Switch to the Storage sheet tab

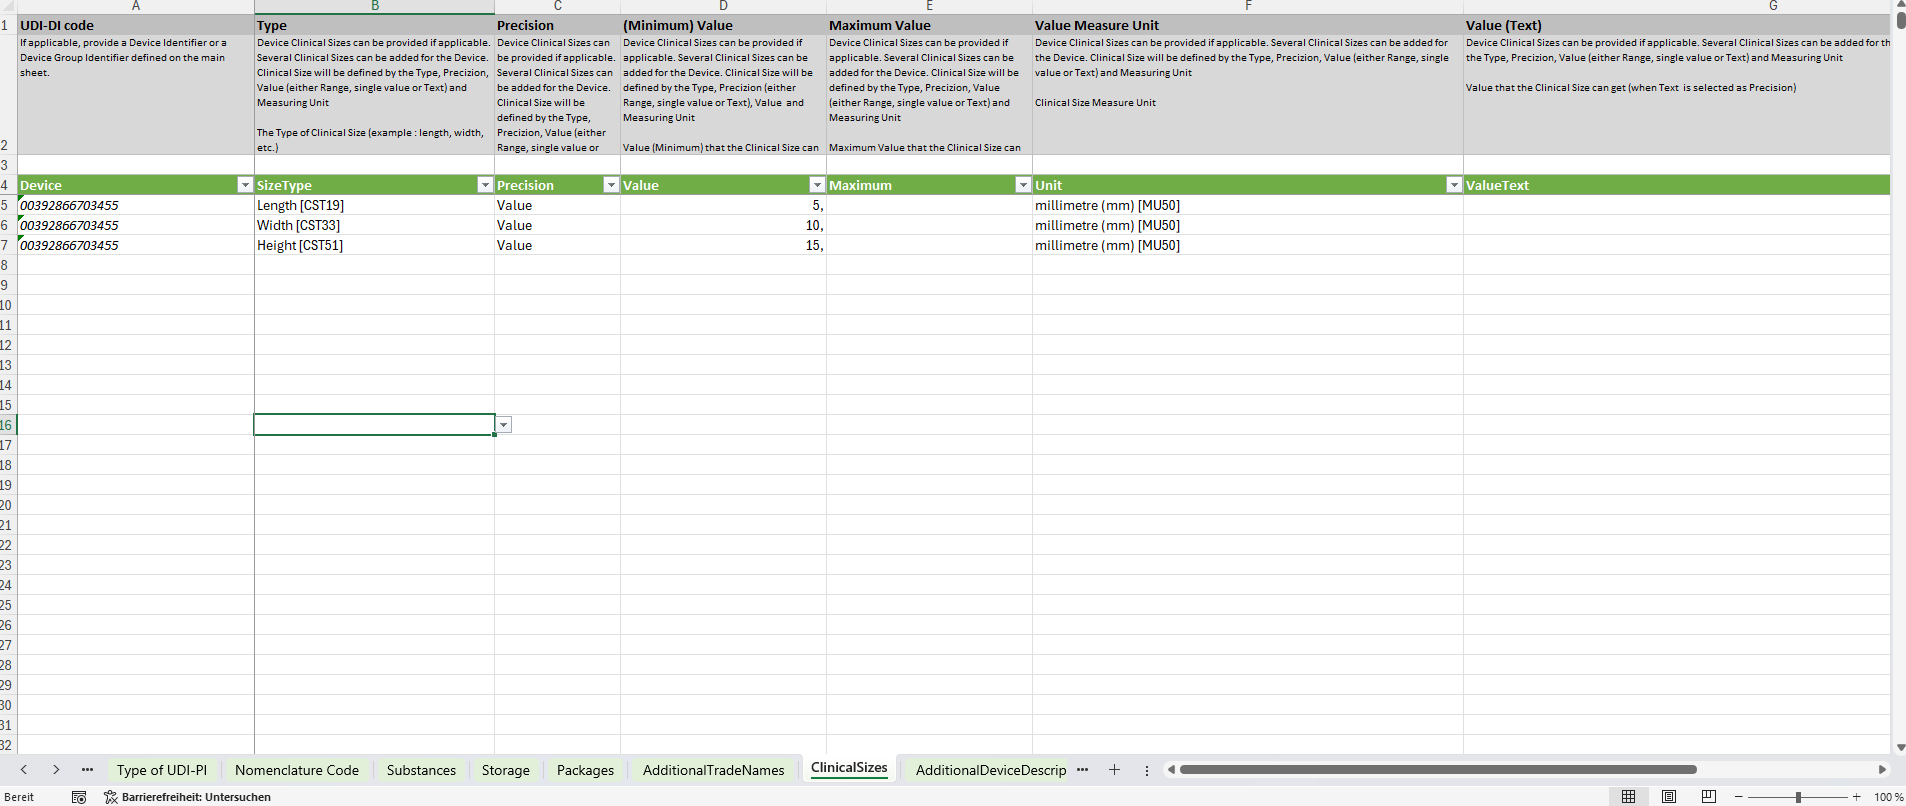coord(506,770)
